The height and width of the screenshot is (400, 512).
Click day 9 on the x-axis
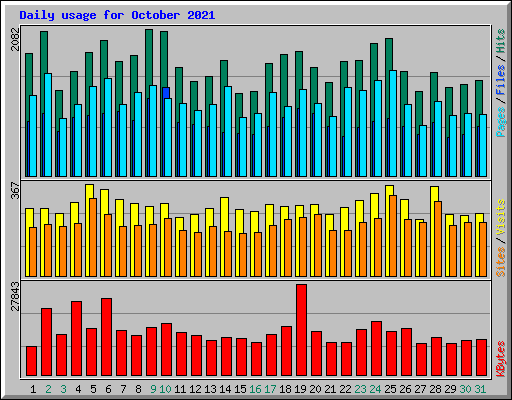pyautogui.click(x=153, y=389)
